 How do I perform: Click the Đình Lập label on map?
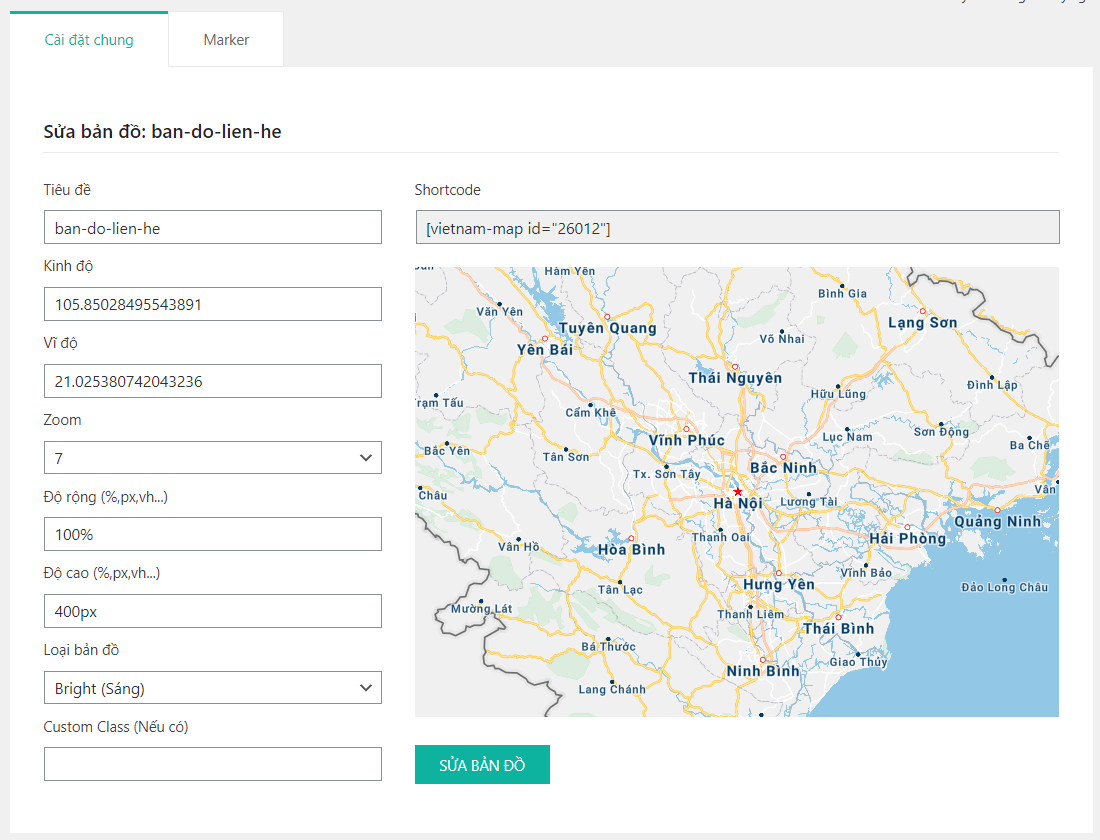[992, 385]
